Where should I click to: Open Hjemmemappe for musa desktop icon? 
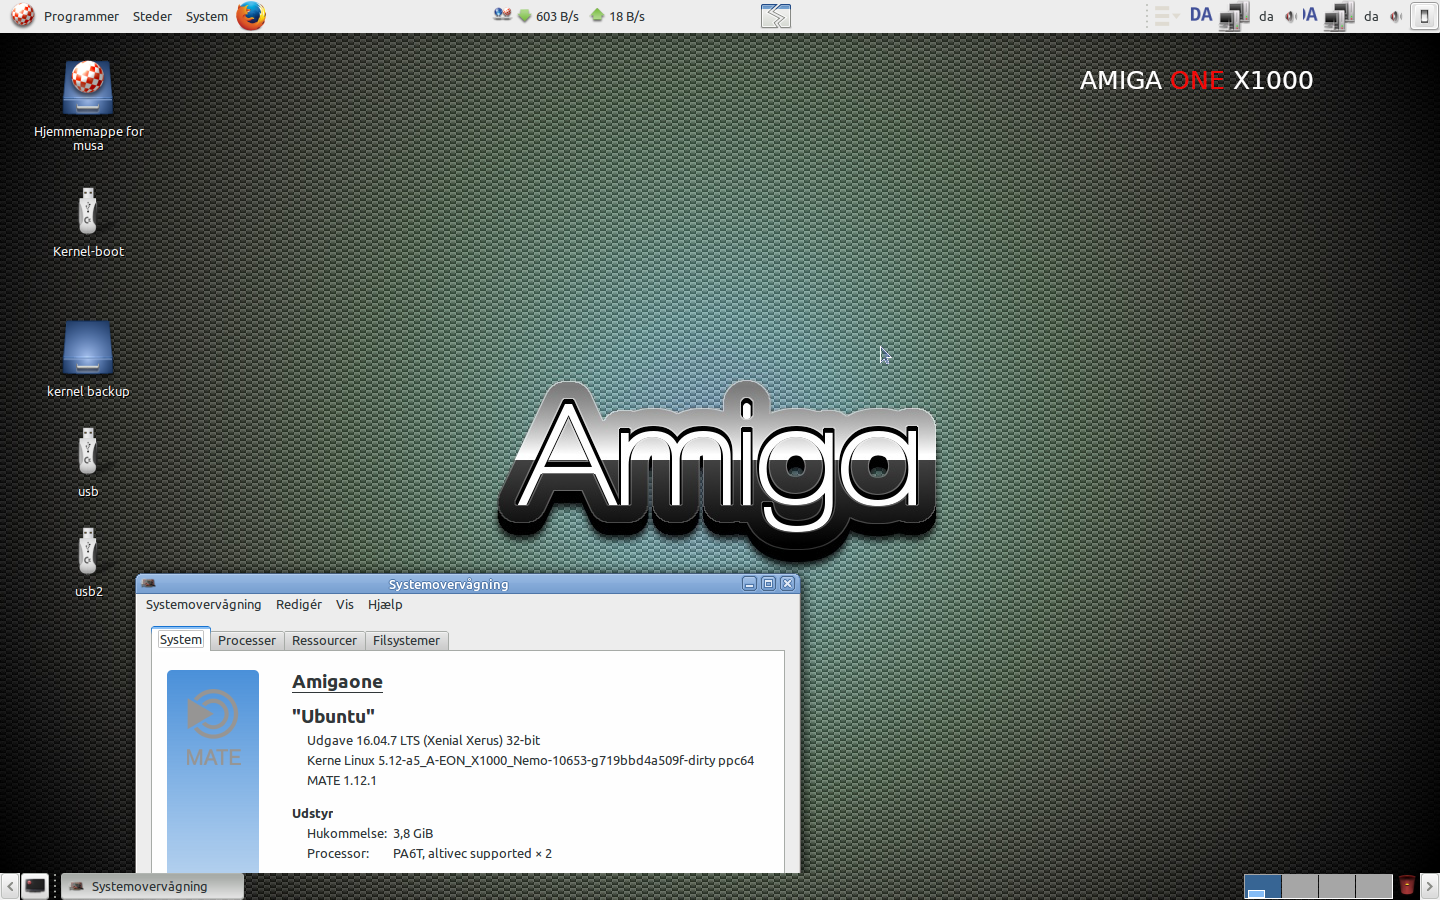[88, 88]
